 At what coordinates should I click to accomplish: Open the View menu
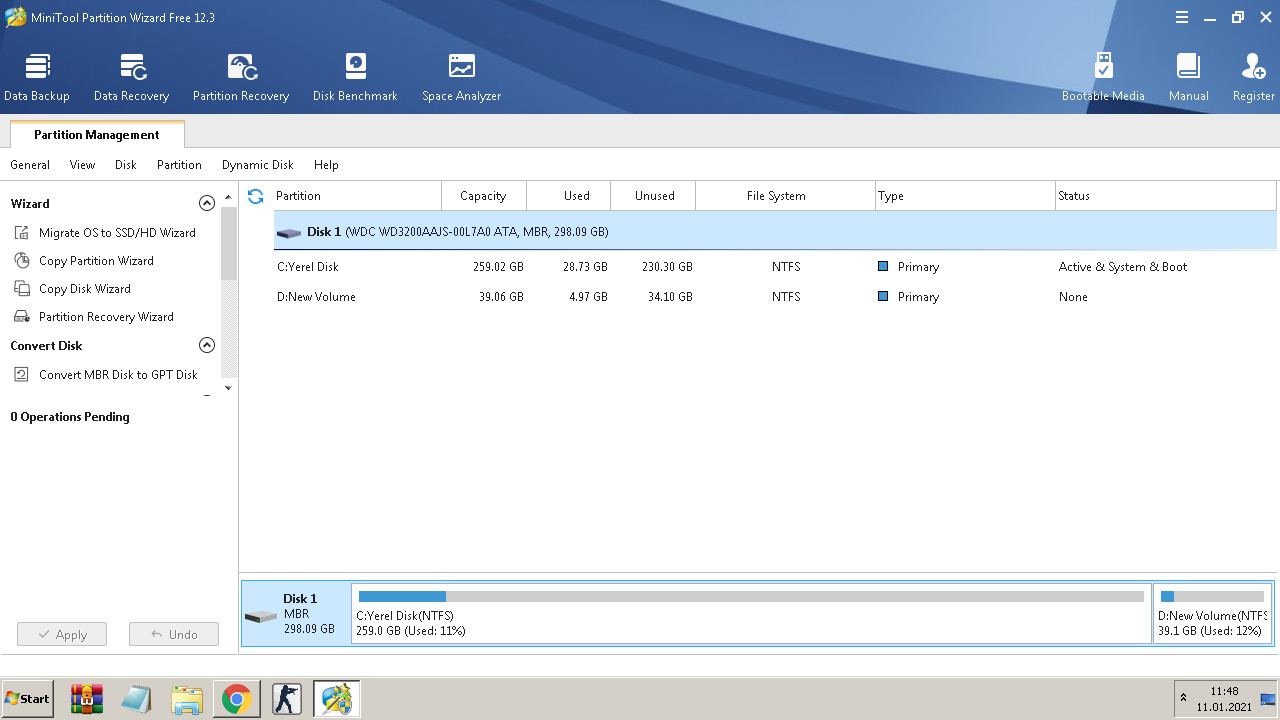pyautogui.click(x=83, y=165)
